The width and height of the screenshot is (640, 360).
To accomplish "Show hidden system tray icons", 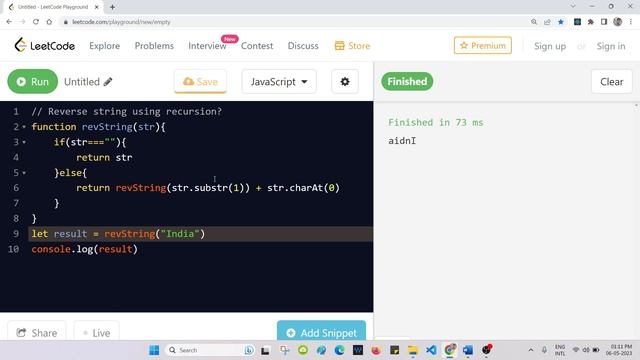I will coord(531,350).
